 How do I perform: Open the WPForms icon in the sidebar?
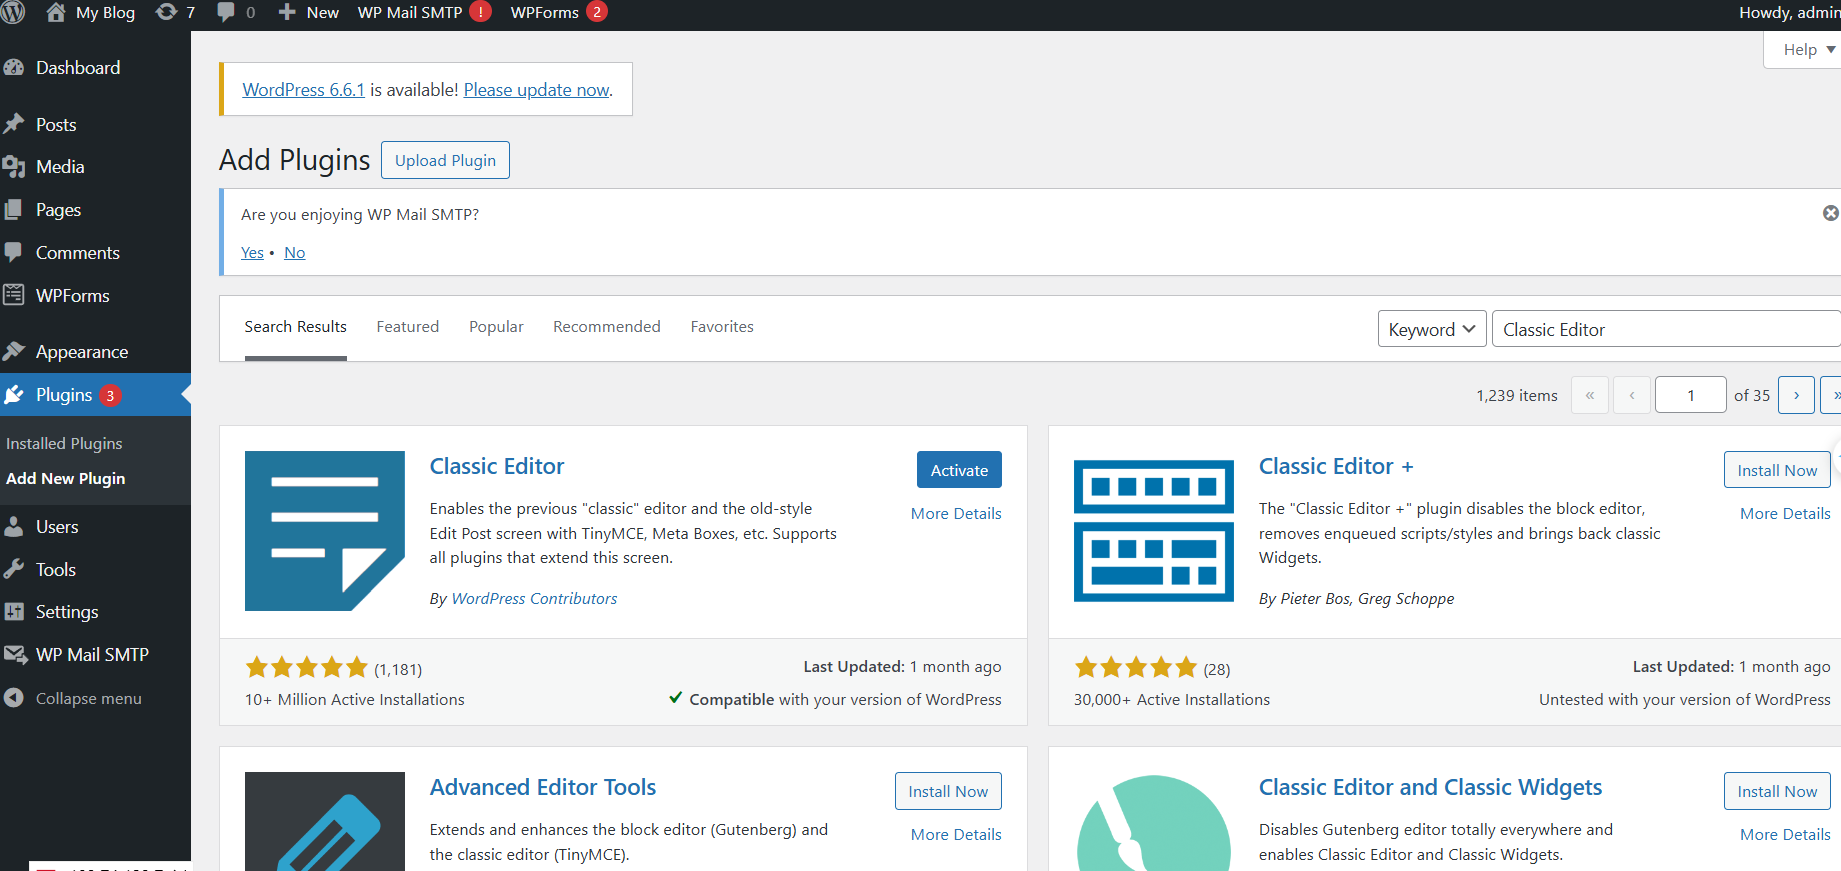pyautogui.click(x=14, y=295)
